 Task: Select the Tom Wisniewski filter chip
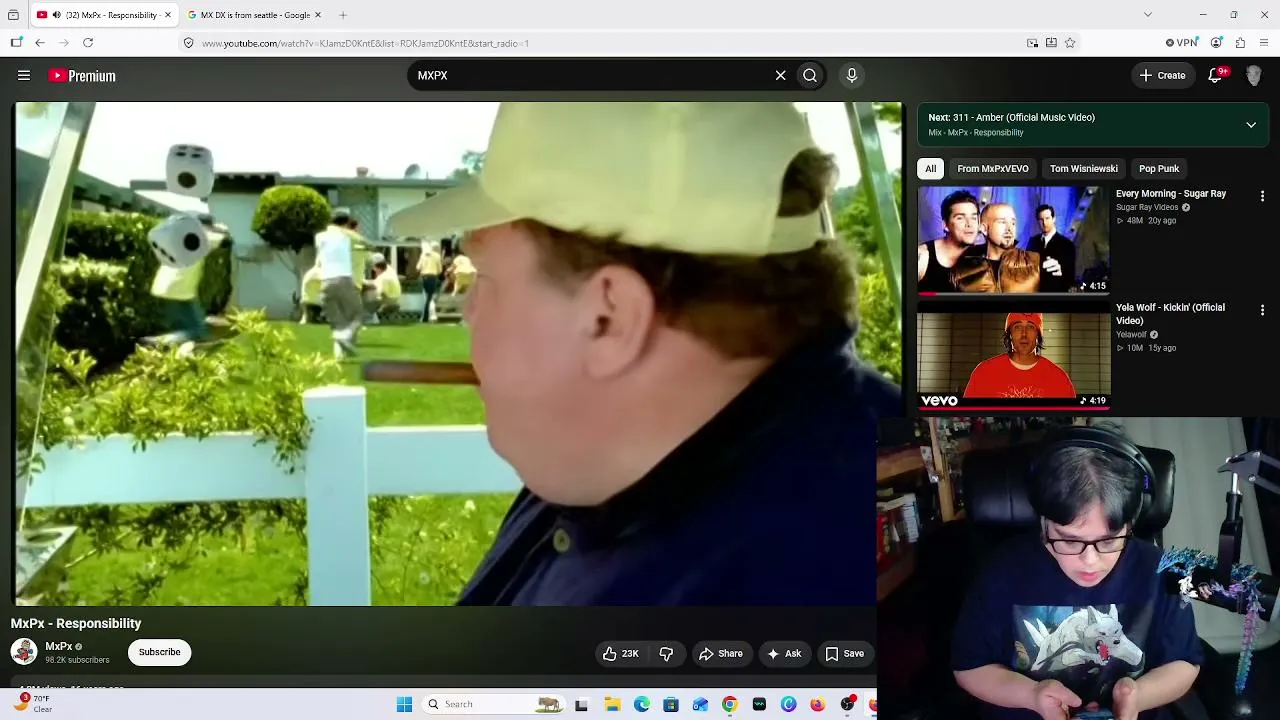point(1083,168)
